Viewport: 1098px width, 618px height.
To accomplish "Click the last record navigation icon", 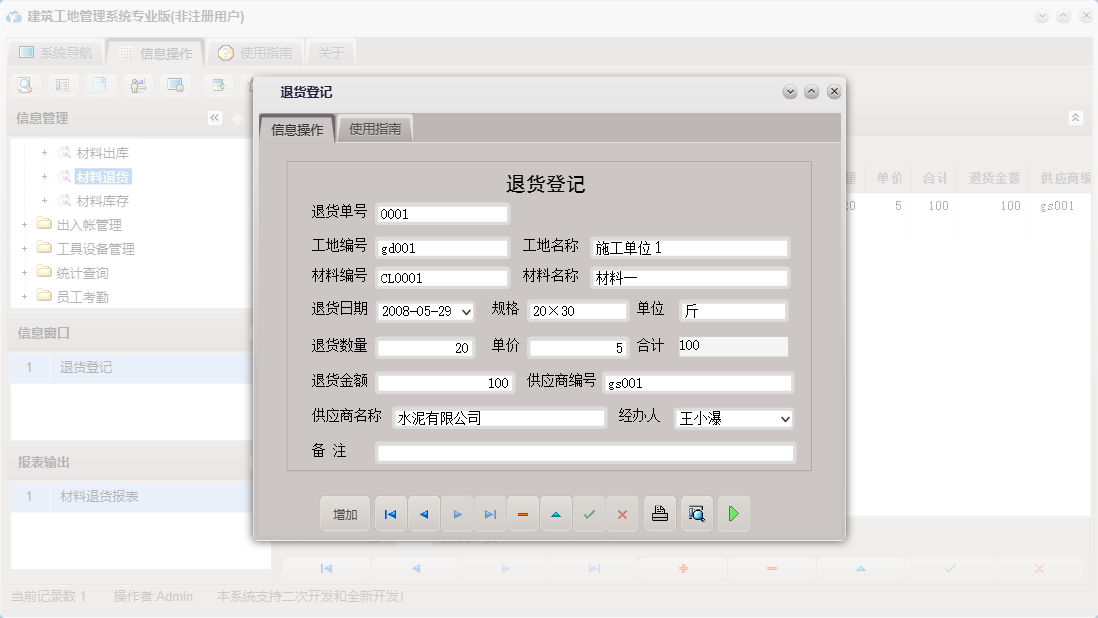I will click(x=490, y=513).
